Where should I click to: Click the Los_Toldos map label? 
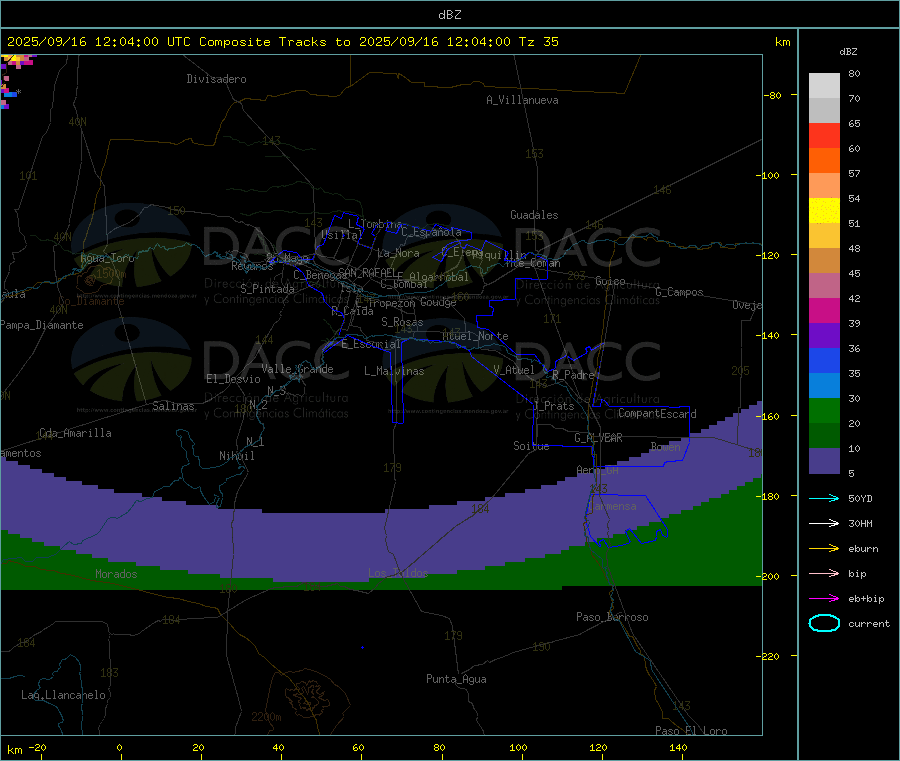tap(398, 573)
